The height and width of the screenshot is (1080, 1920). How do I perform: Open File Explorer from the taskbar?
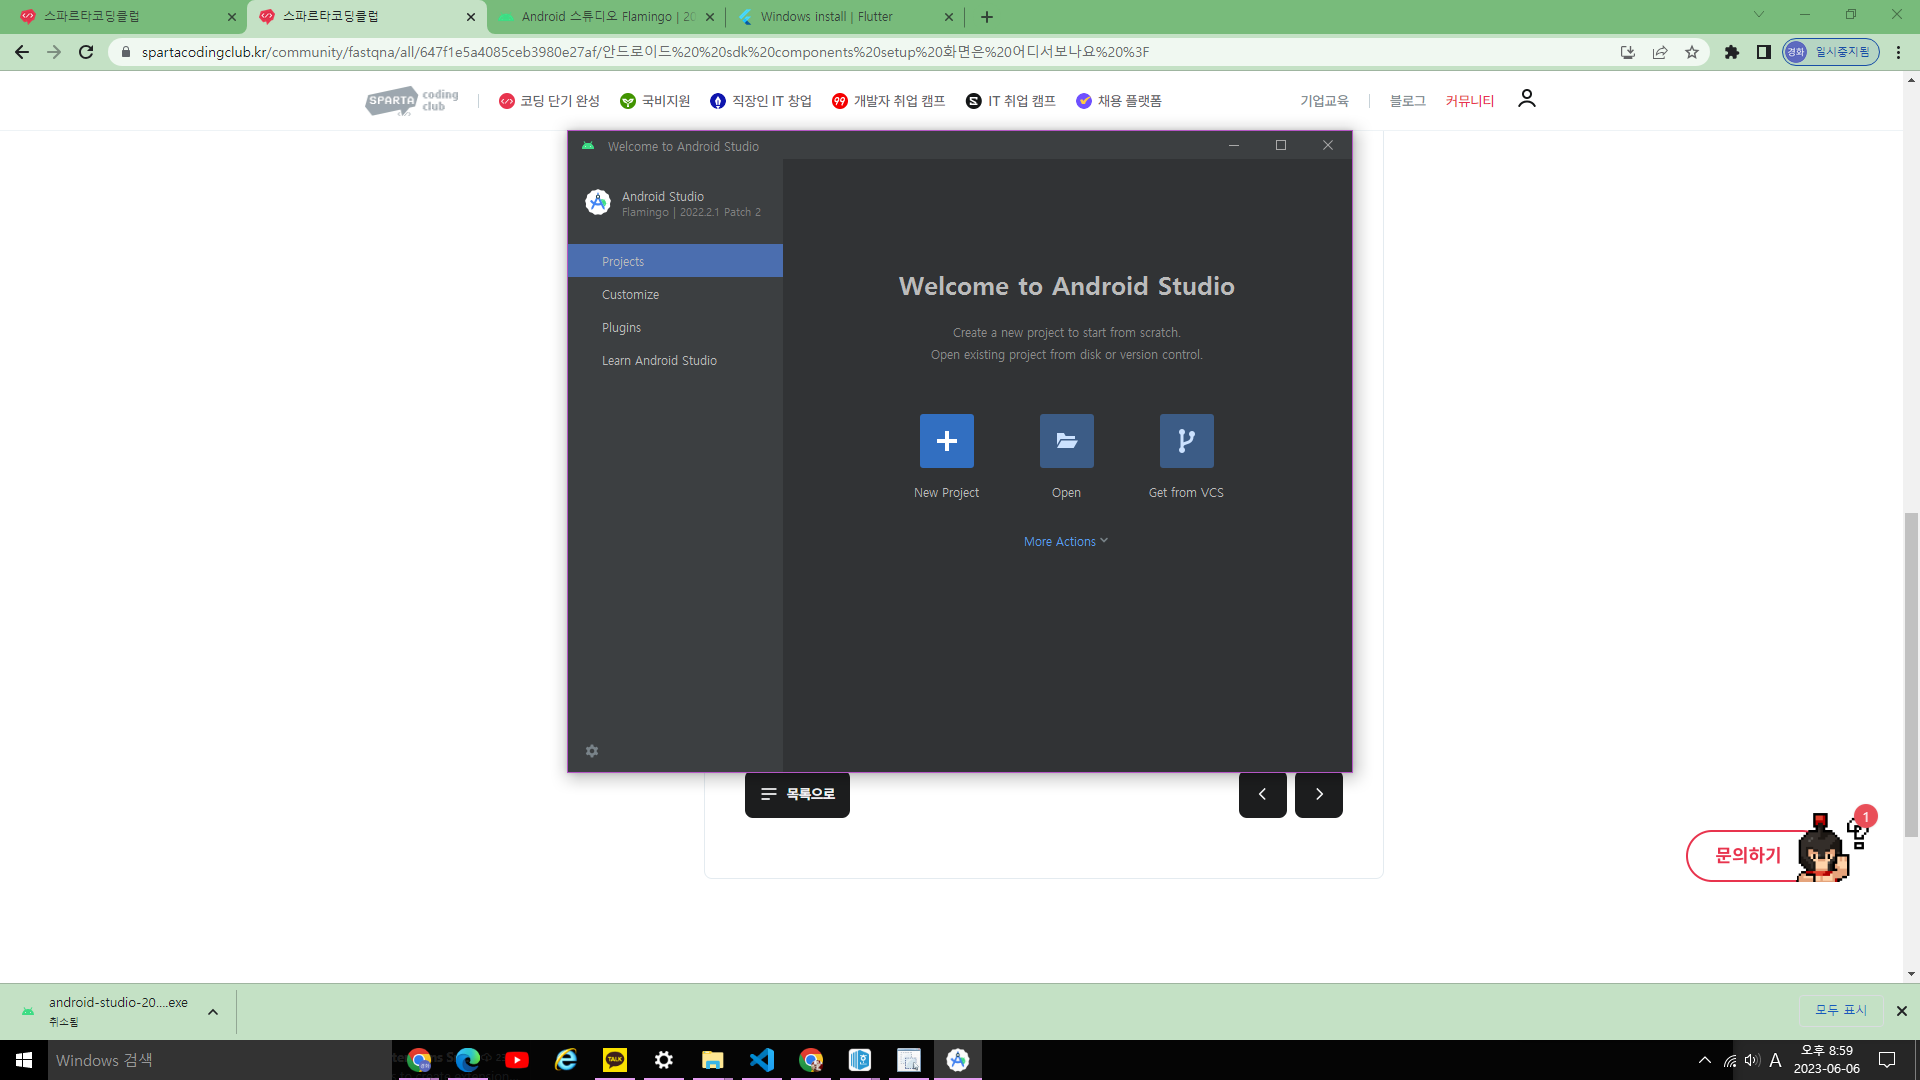[713, 1060]
